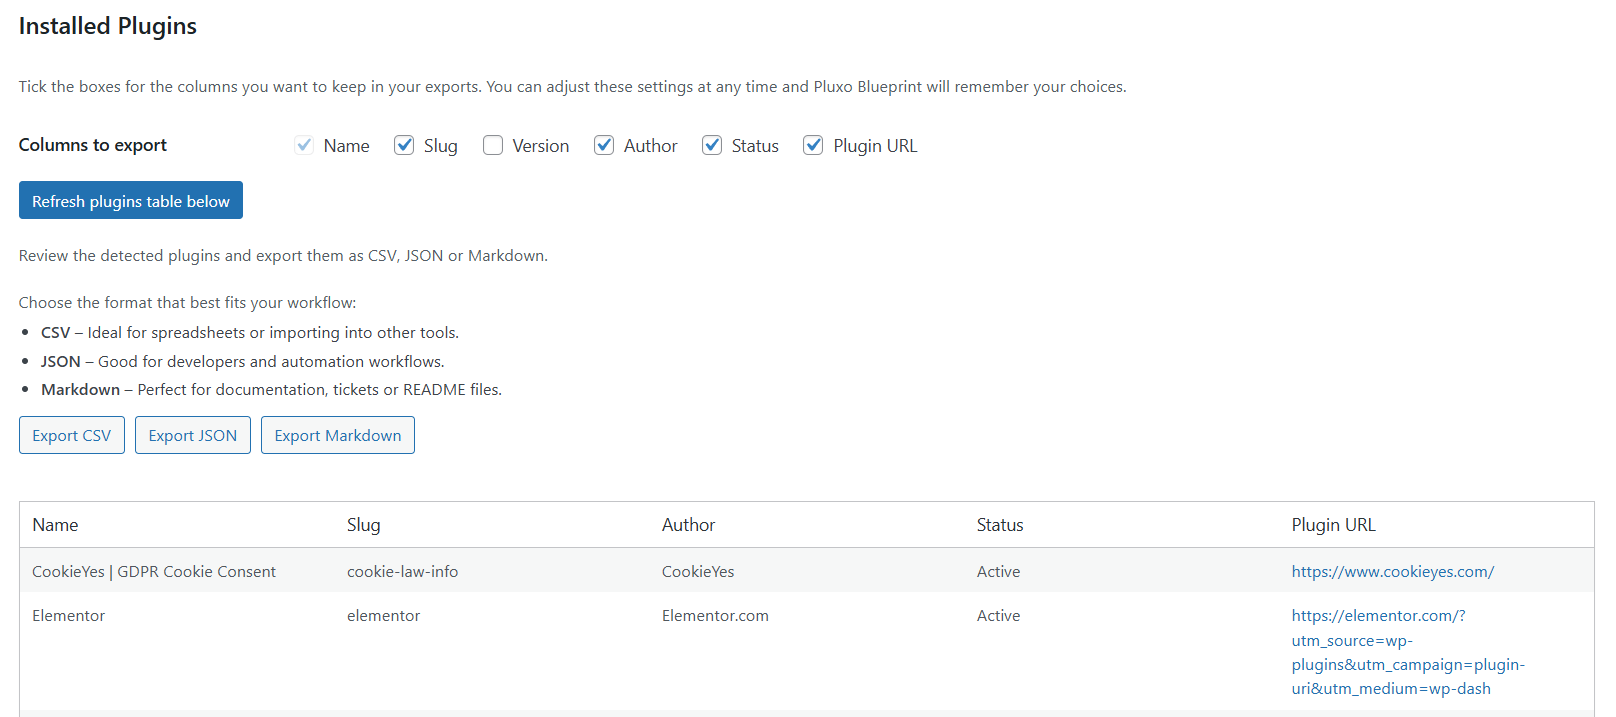
Task: Click the Slug table column header
Action: click(363, 525)
